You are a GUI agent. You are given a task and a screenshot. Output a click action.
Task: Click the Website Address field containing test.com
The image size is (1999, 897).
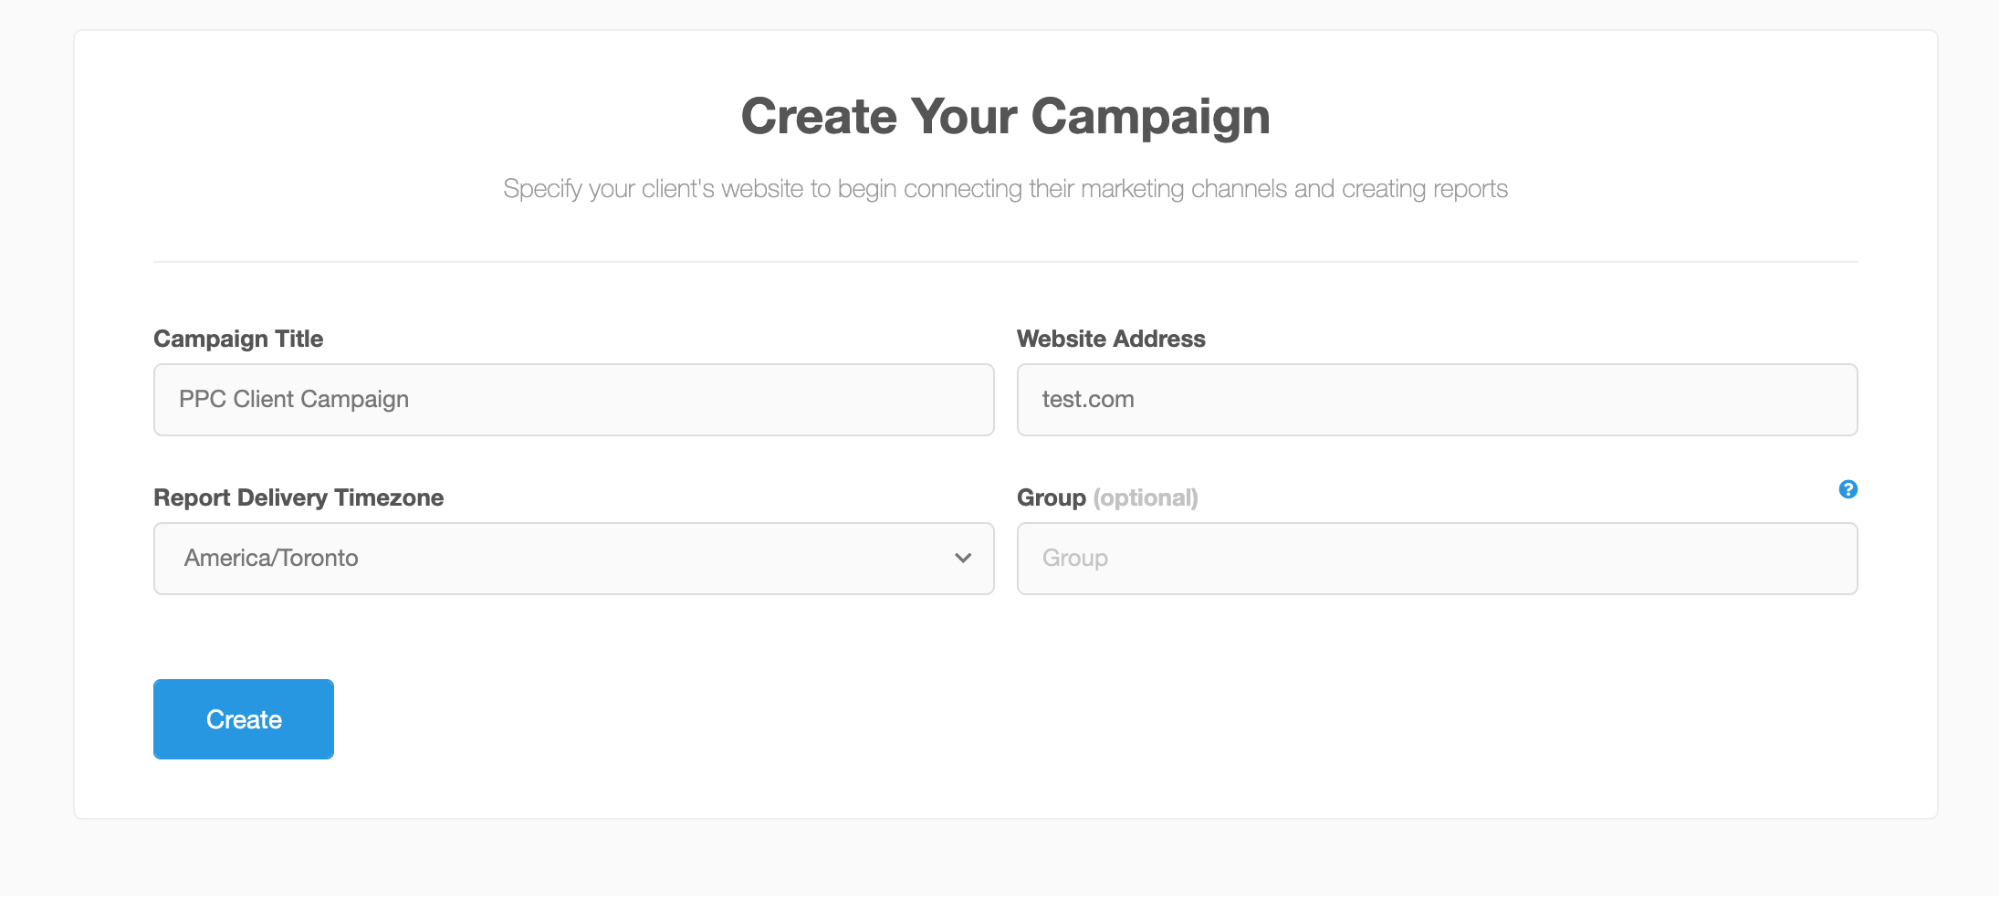click(x=1437, y=400)
